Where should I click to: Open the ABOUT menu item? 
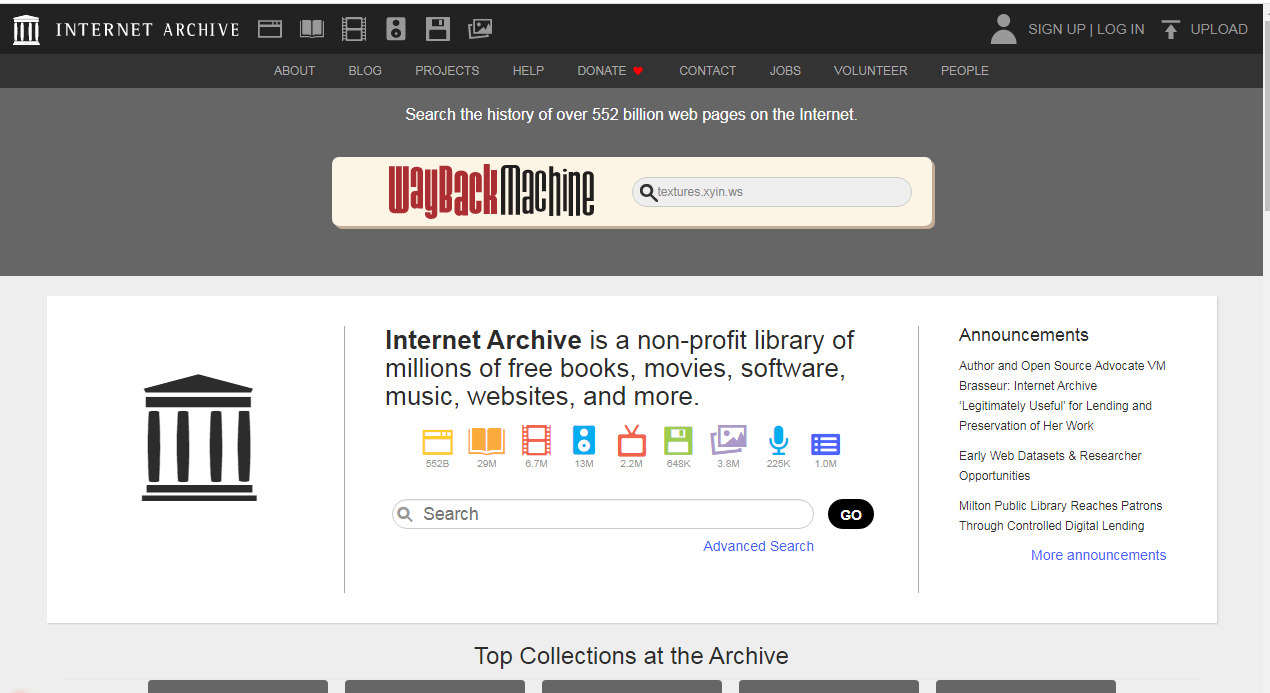(x=294, y=71)
